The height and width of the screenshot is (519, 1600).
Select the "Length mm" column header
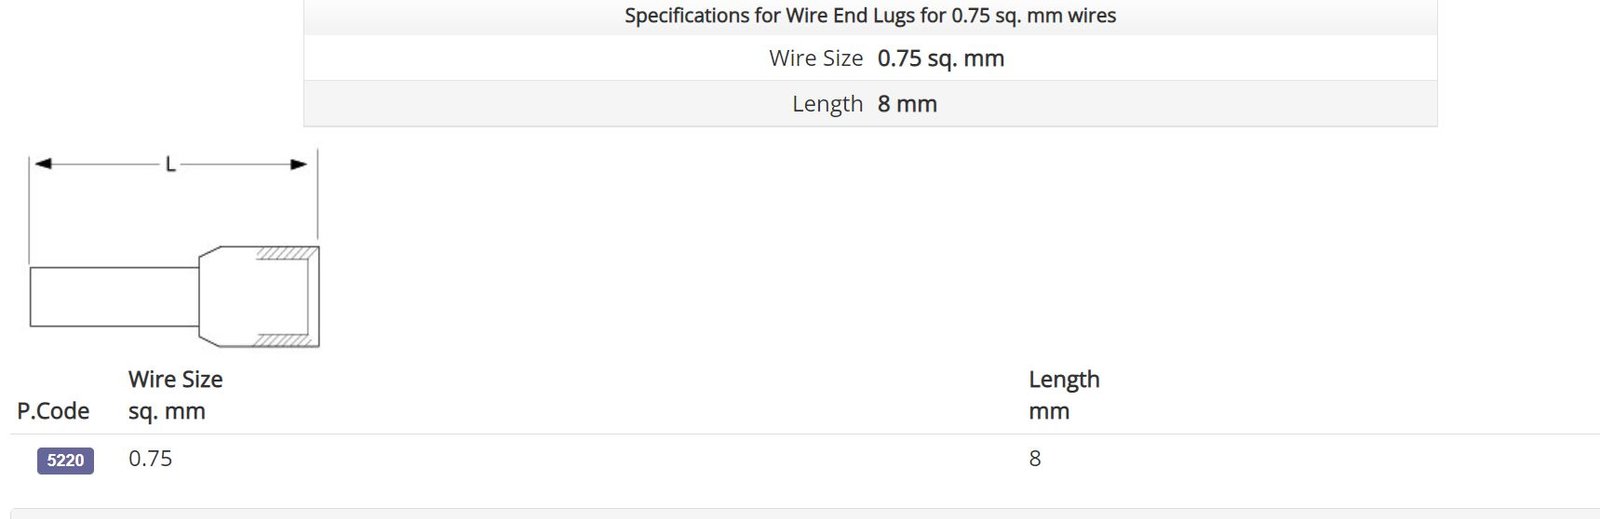tap(1064, 395)
